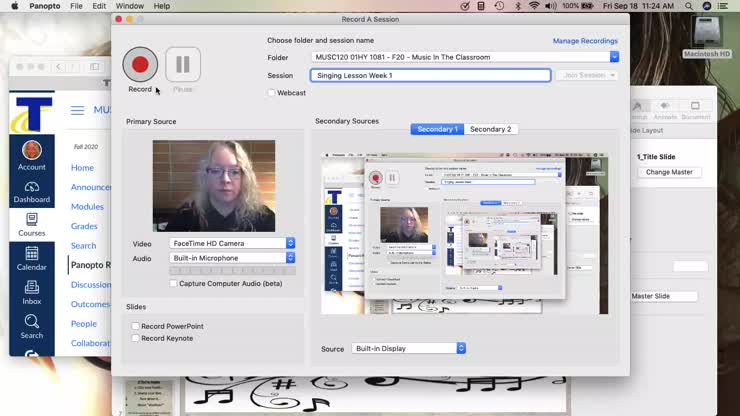Image resolution: width=740 pixels, height=416 pixels.
Task: Click the red Record button
Action: [x=140, y=65]
